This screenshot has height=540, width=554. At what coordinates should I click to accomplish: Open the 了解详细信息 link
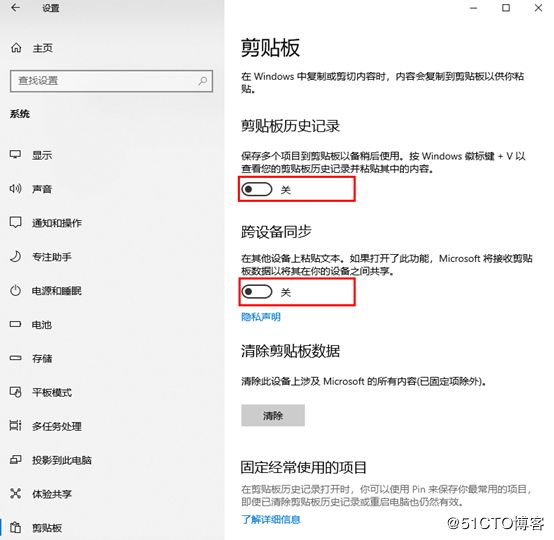(271, 519)
